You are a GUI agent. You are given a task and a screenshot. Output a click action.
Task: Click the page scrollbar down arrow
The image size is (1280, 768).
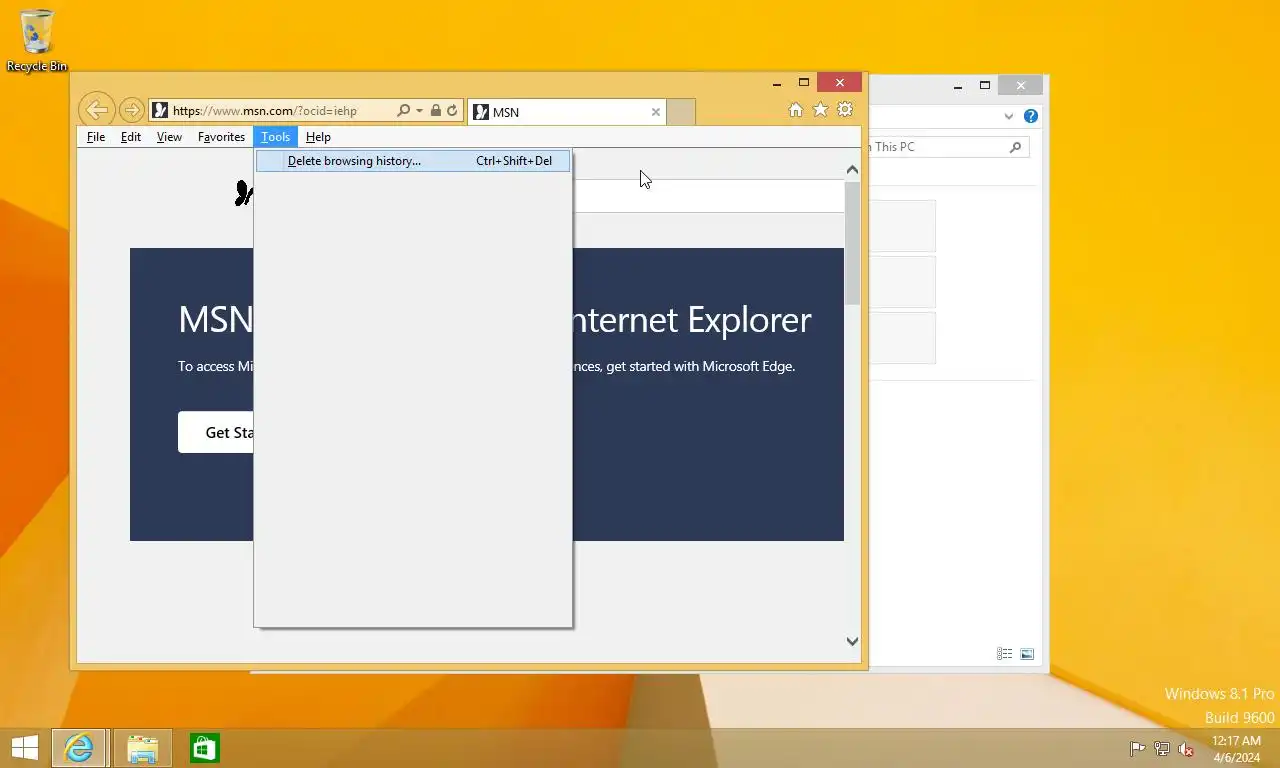click(852, 641)
